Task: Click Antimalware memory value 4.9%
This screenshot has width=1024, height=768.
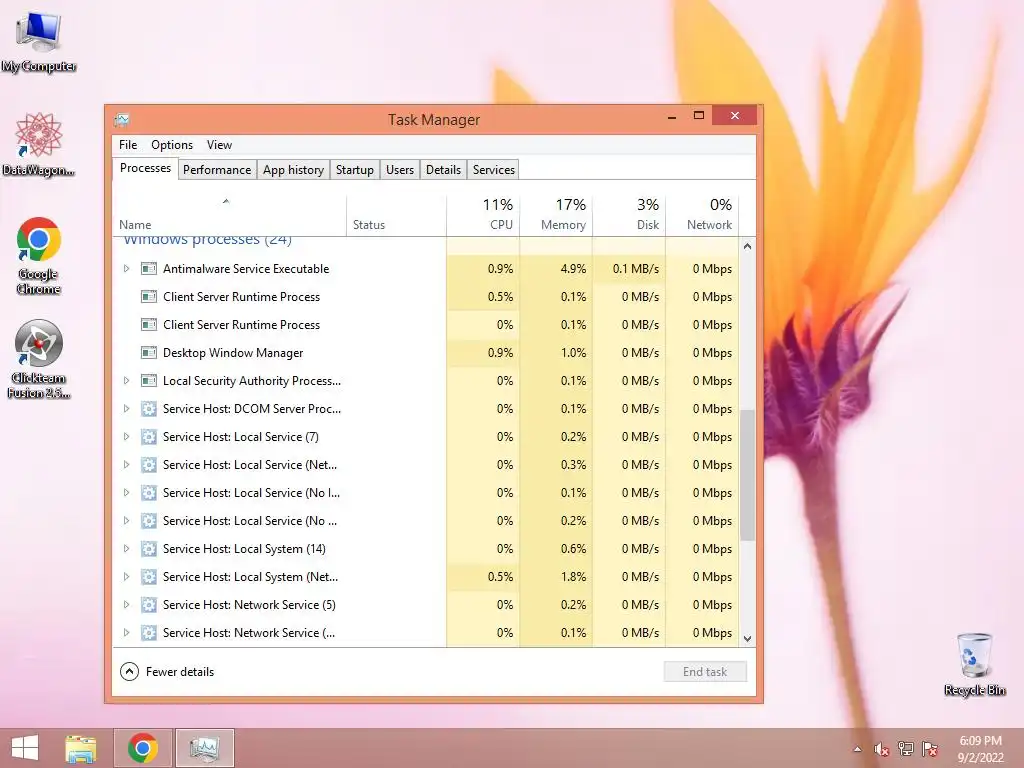Action: pyautogui.click(x=573, y=268)
